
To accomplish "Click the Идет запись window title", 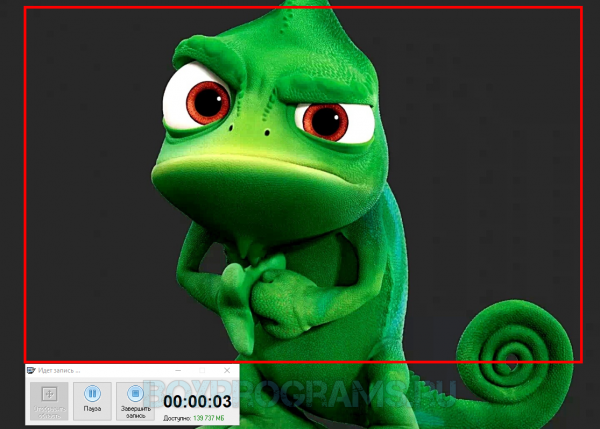I will tap(59, 370).
